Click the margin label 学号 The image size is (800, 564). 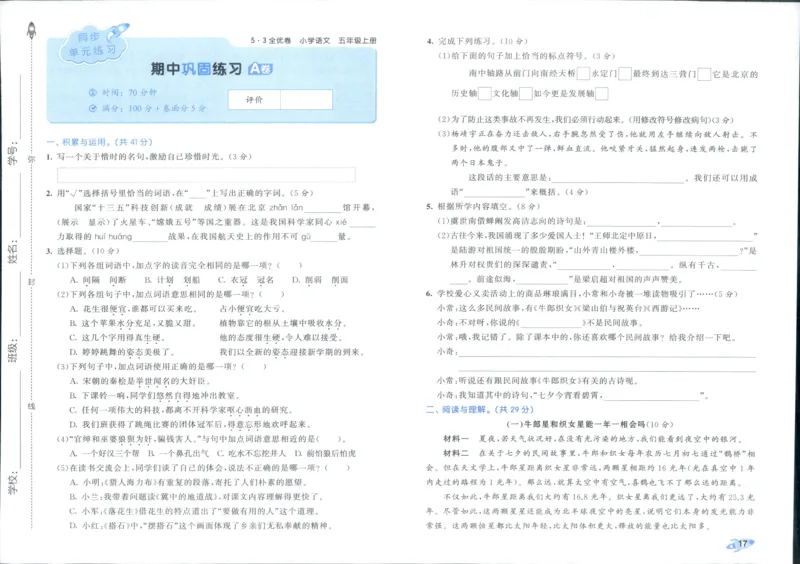[12, 153]
